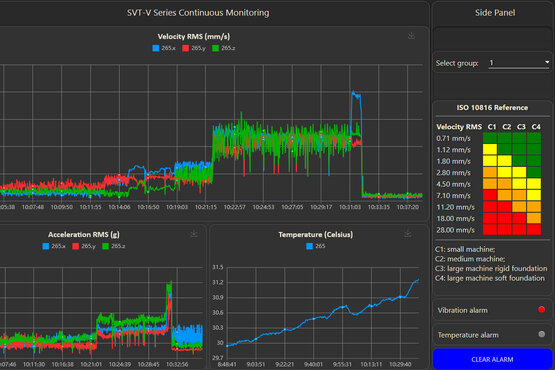This screenshot has height=370, width=555.
Task: Click the 10:37:20 tick on velocity chart
Action: pyautogui.click(x=408, y=207)
